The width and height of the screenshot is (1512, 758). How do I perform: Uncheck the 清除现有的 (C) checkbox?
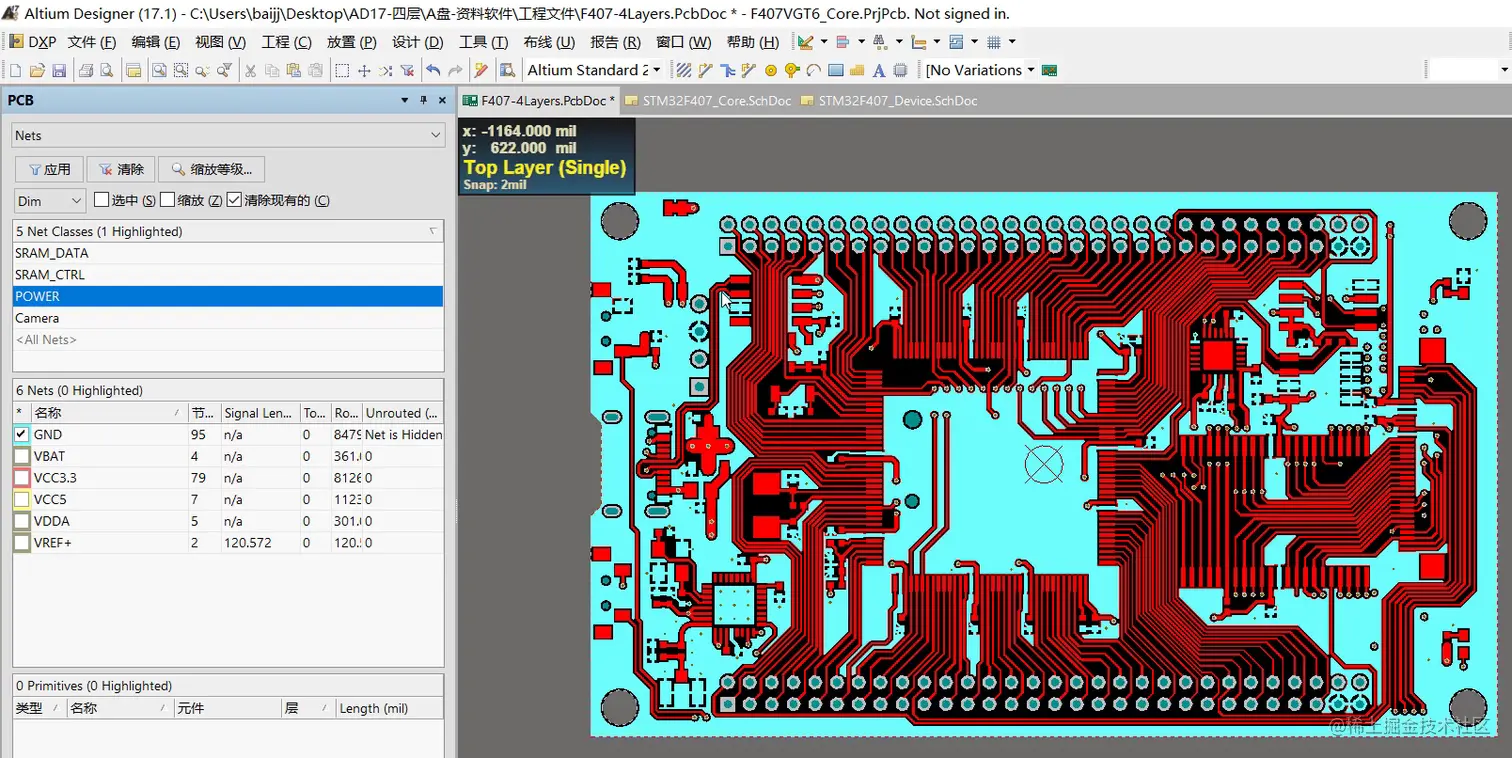(x=234, y=200)
